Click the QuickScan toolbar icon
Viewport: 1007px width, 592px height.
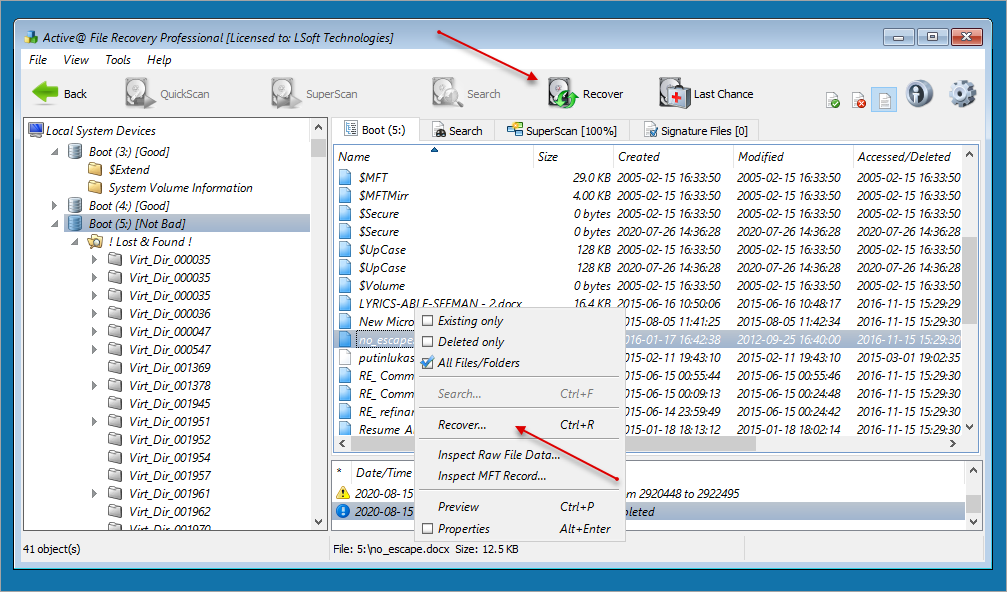139,93
